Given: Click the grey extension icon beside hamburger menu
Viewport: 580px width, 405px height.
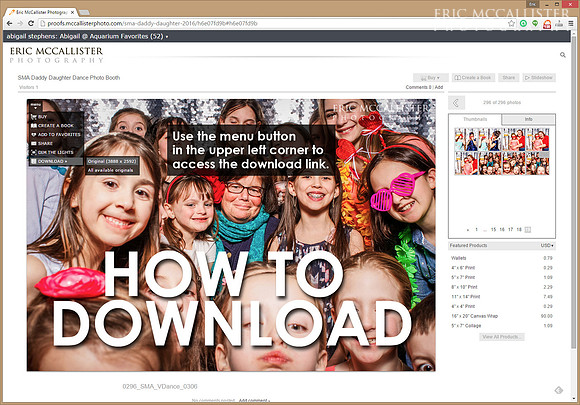Looking at the screenshot, I should coord(559,24).
